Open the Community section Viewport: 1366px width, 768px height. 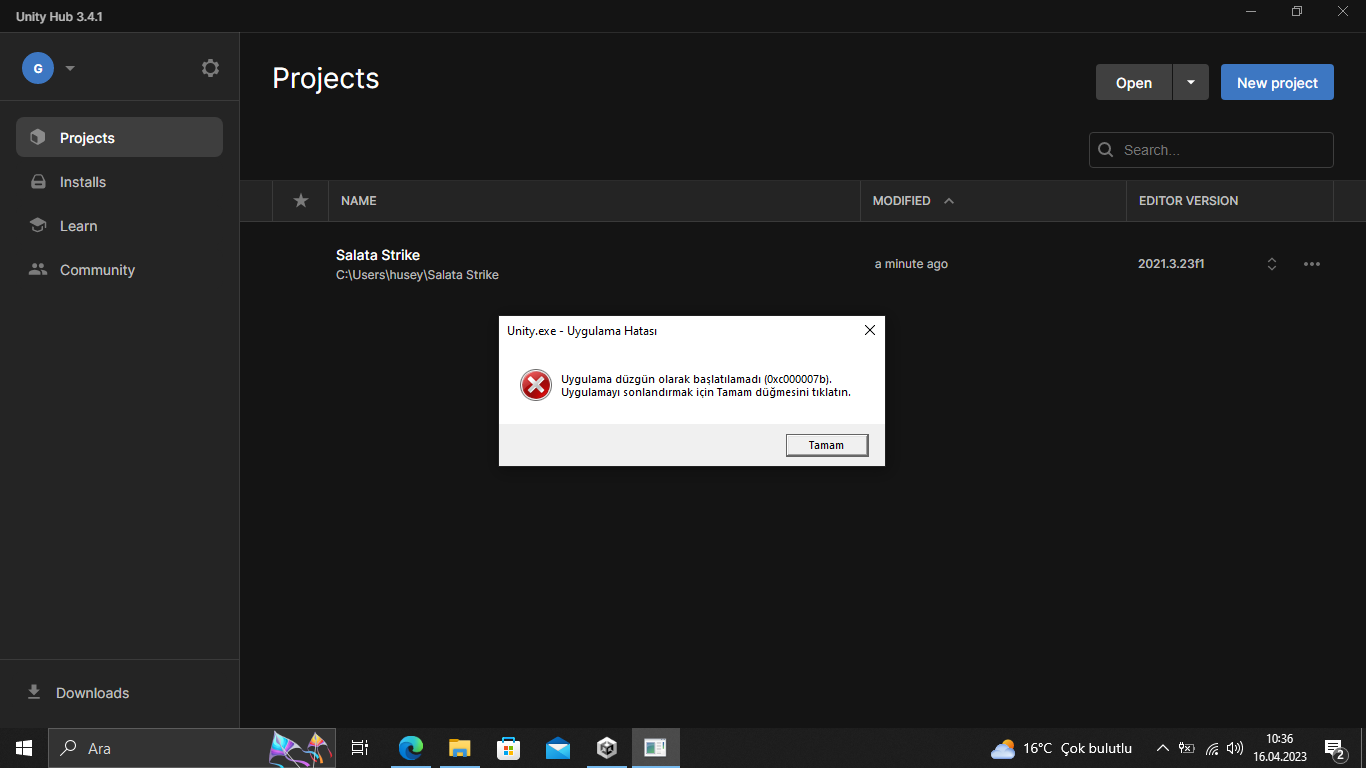pos(119,270)
